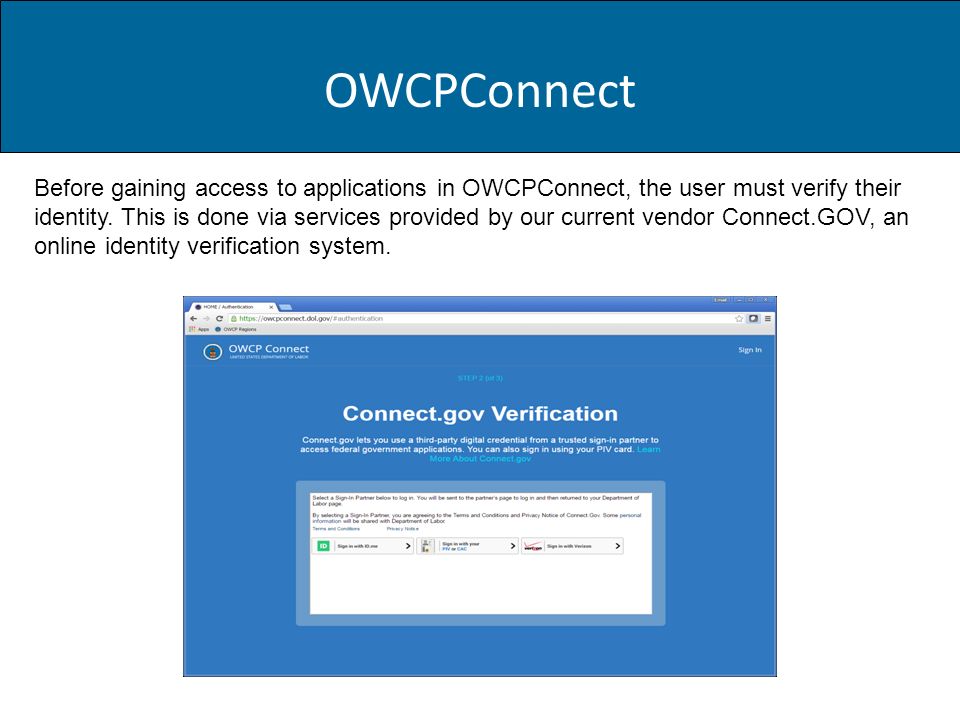Click the Connect.gov Verification heading

tap(480, 414)
